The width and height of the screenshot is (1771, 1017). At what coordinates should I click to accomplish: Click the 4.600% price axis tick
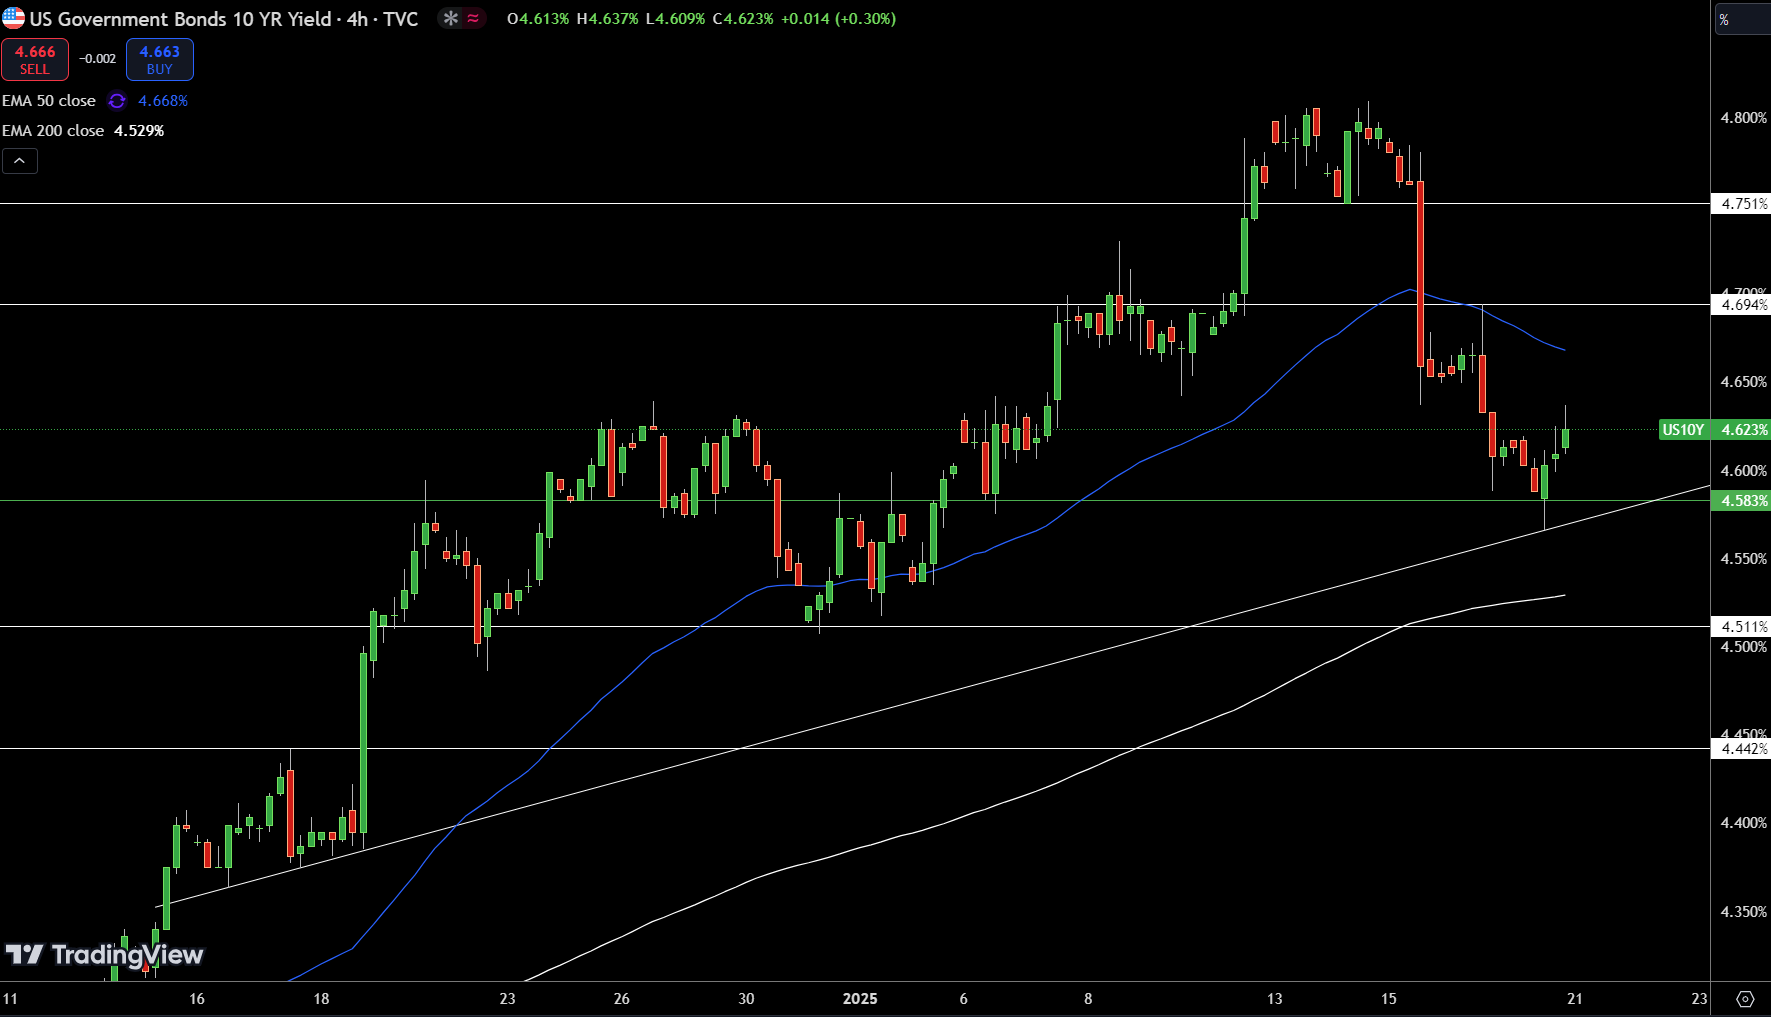1743,471
